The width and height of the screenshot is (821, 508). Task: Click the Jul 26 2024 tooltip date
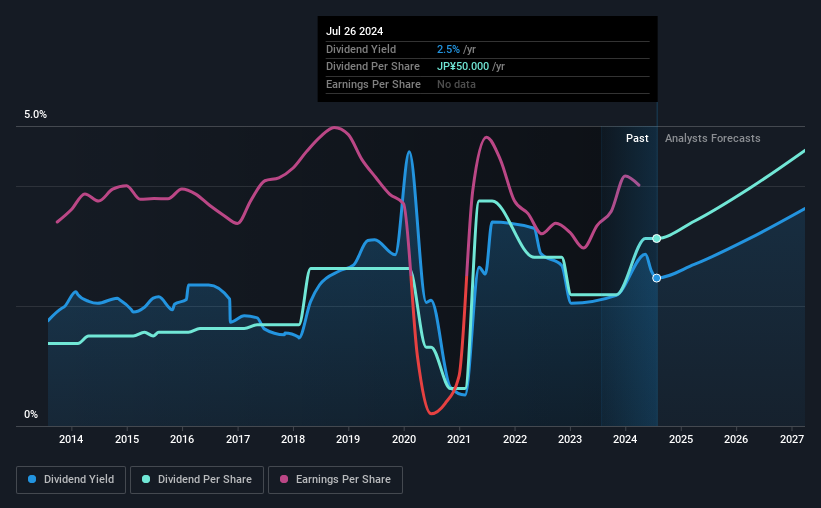(354, 31)
